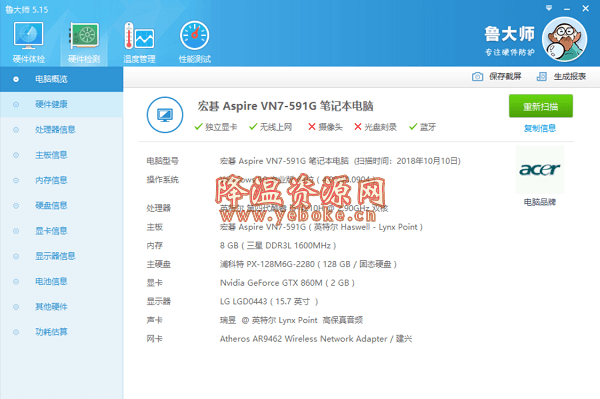Click the green 重新扫描 rescan button
The height and width of the screenshot is (399, 600).
coord(541,106)
